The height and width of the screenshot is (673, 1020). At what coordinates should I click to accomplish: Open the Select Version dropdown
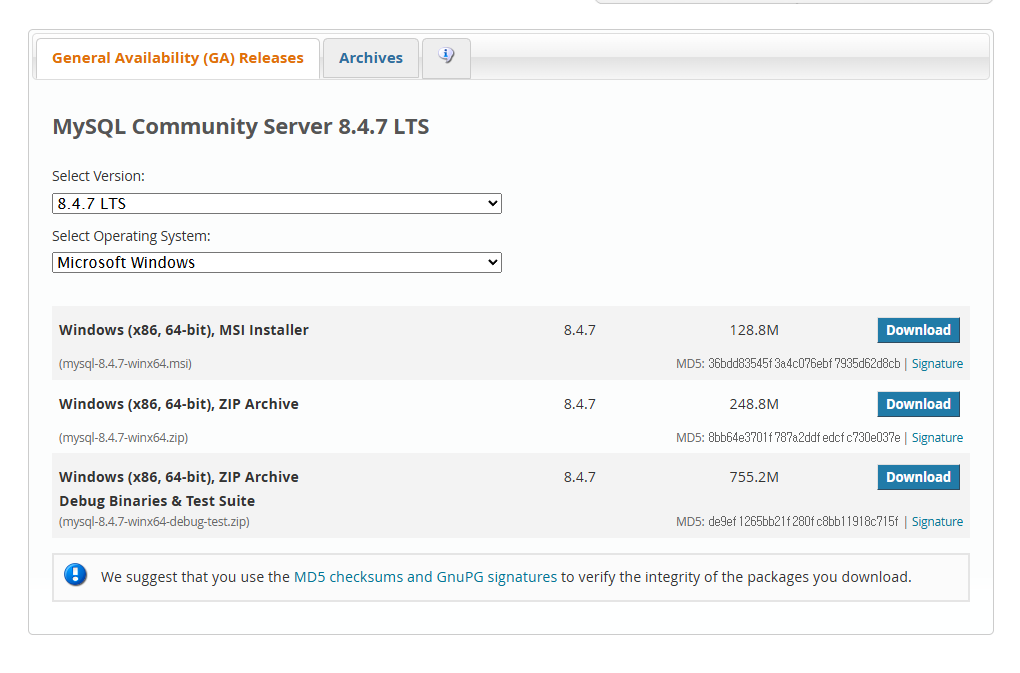point(276,204)
